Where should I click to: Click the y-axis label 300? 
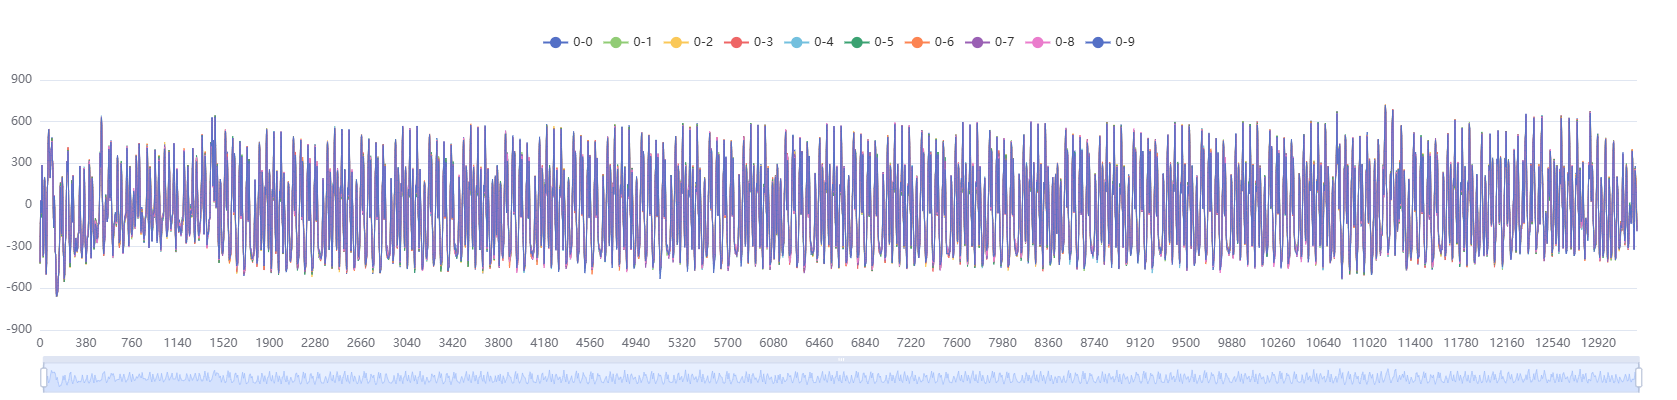pos(21,162)
